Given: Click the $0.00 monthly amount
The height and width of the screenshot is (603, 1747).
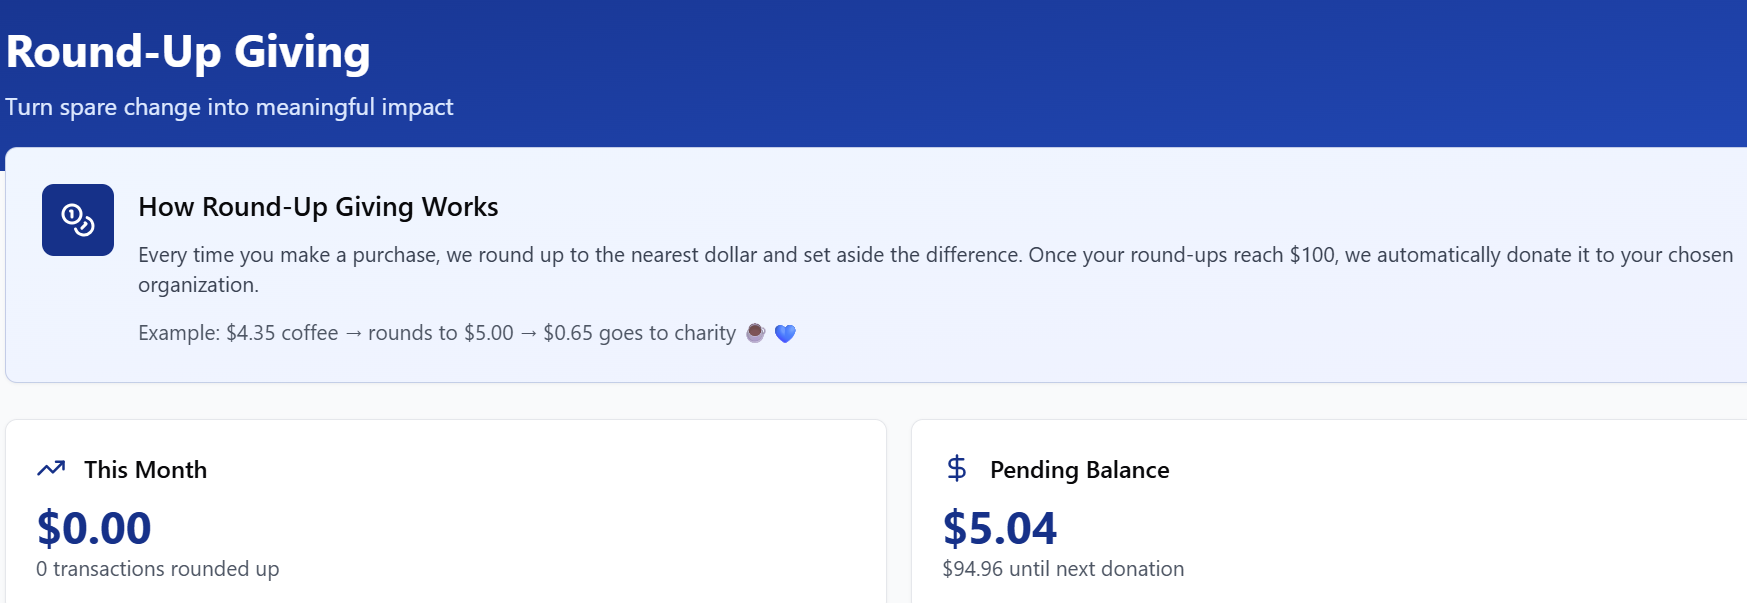Looking at the screenshot, I should pyautogui.click(x=94, y=528).
